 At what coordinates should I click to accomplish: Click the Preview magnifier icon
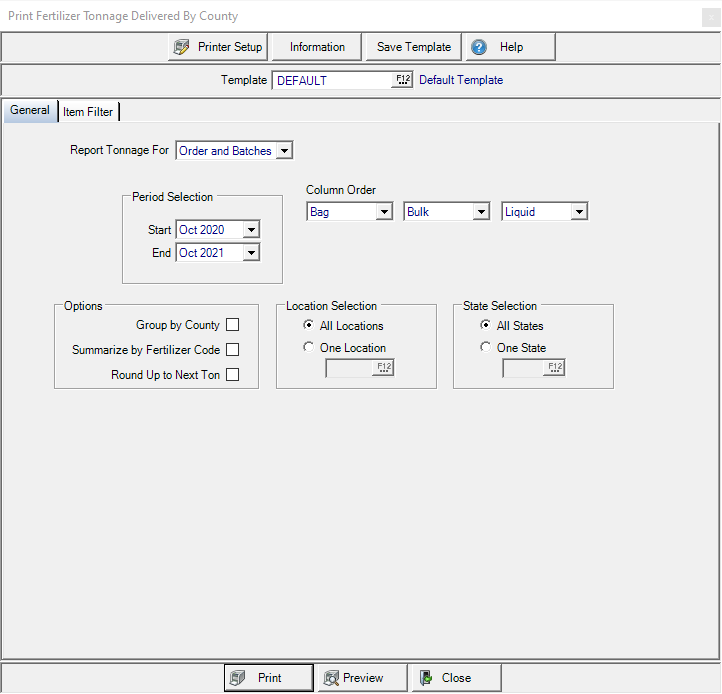330,678
